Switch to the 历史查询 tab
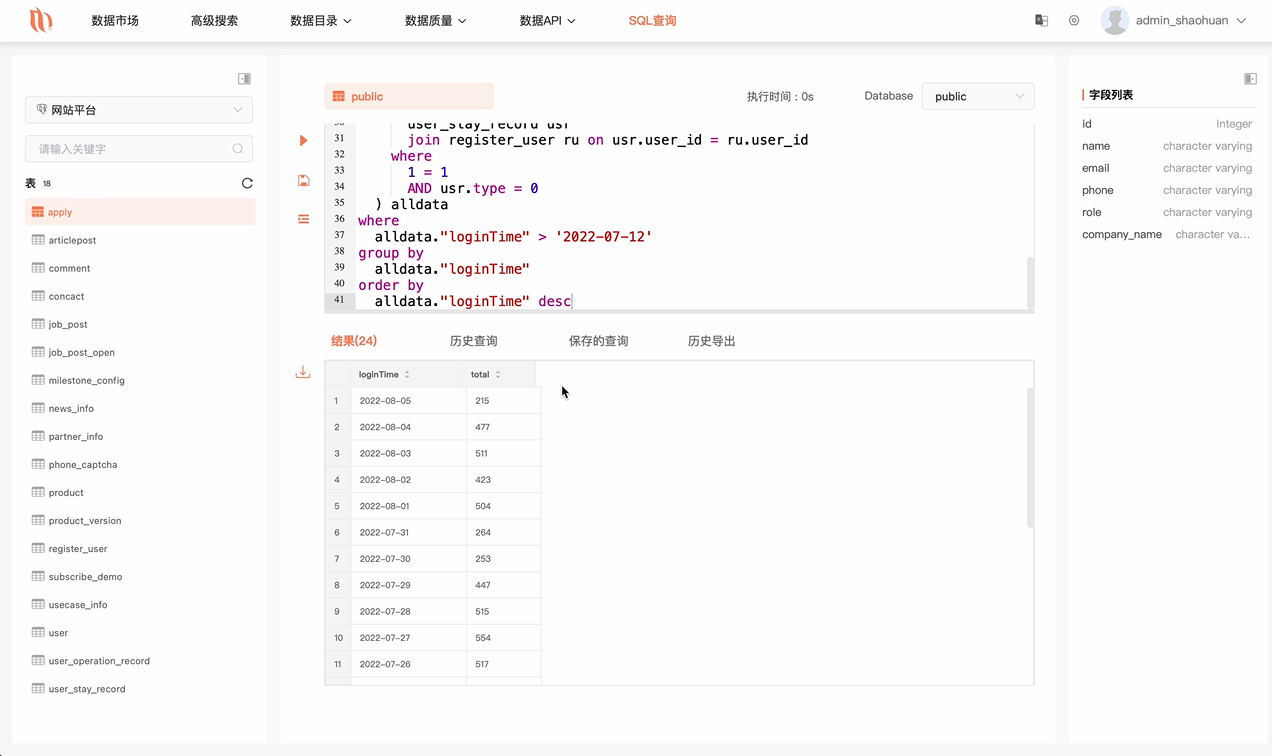The width and height of the screenshot is (1272, 756). click(x=473, y=340)
